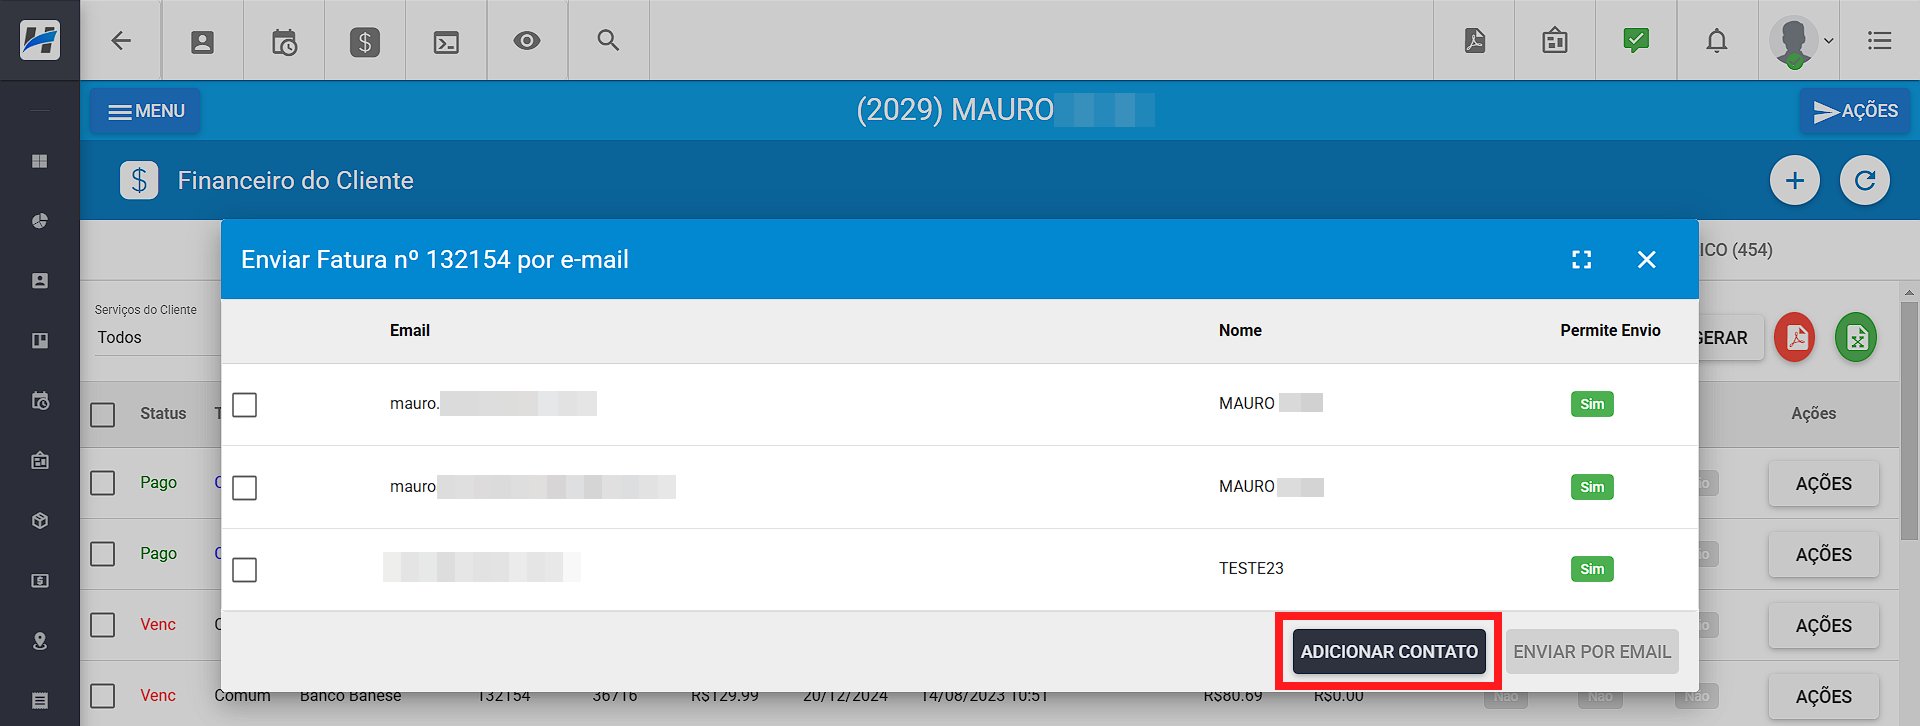Check the first Venc row checkbox

click(x=103, y=625)
